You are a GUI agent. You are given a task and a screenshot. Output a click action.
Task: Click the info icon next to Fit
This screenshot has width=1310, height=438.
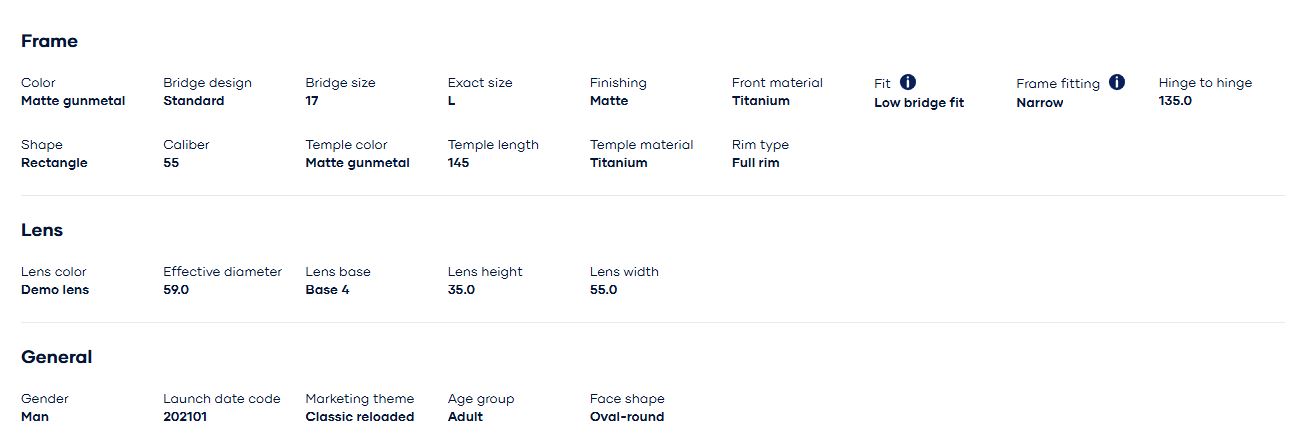click(908, 82)
